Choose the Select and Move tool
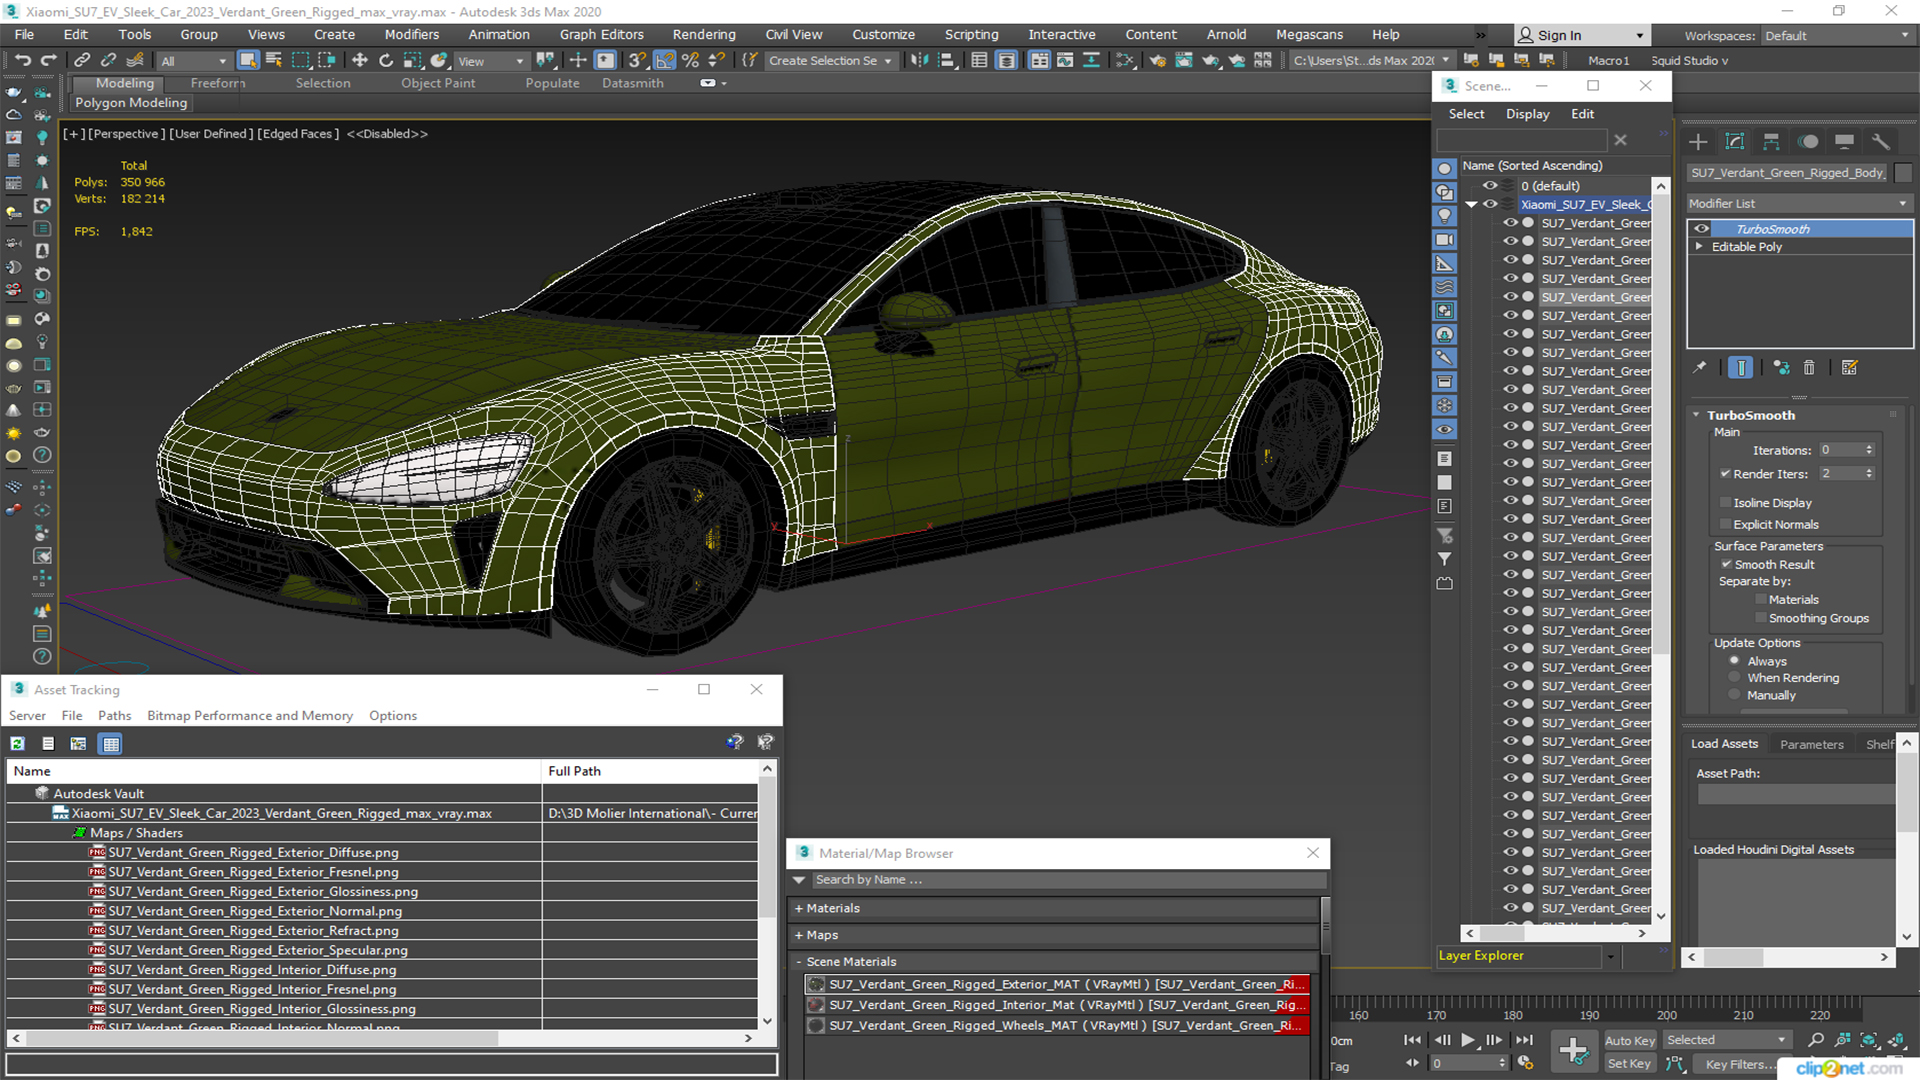This screenshot has height=1080, width=1920. click(x=360, y=60)
